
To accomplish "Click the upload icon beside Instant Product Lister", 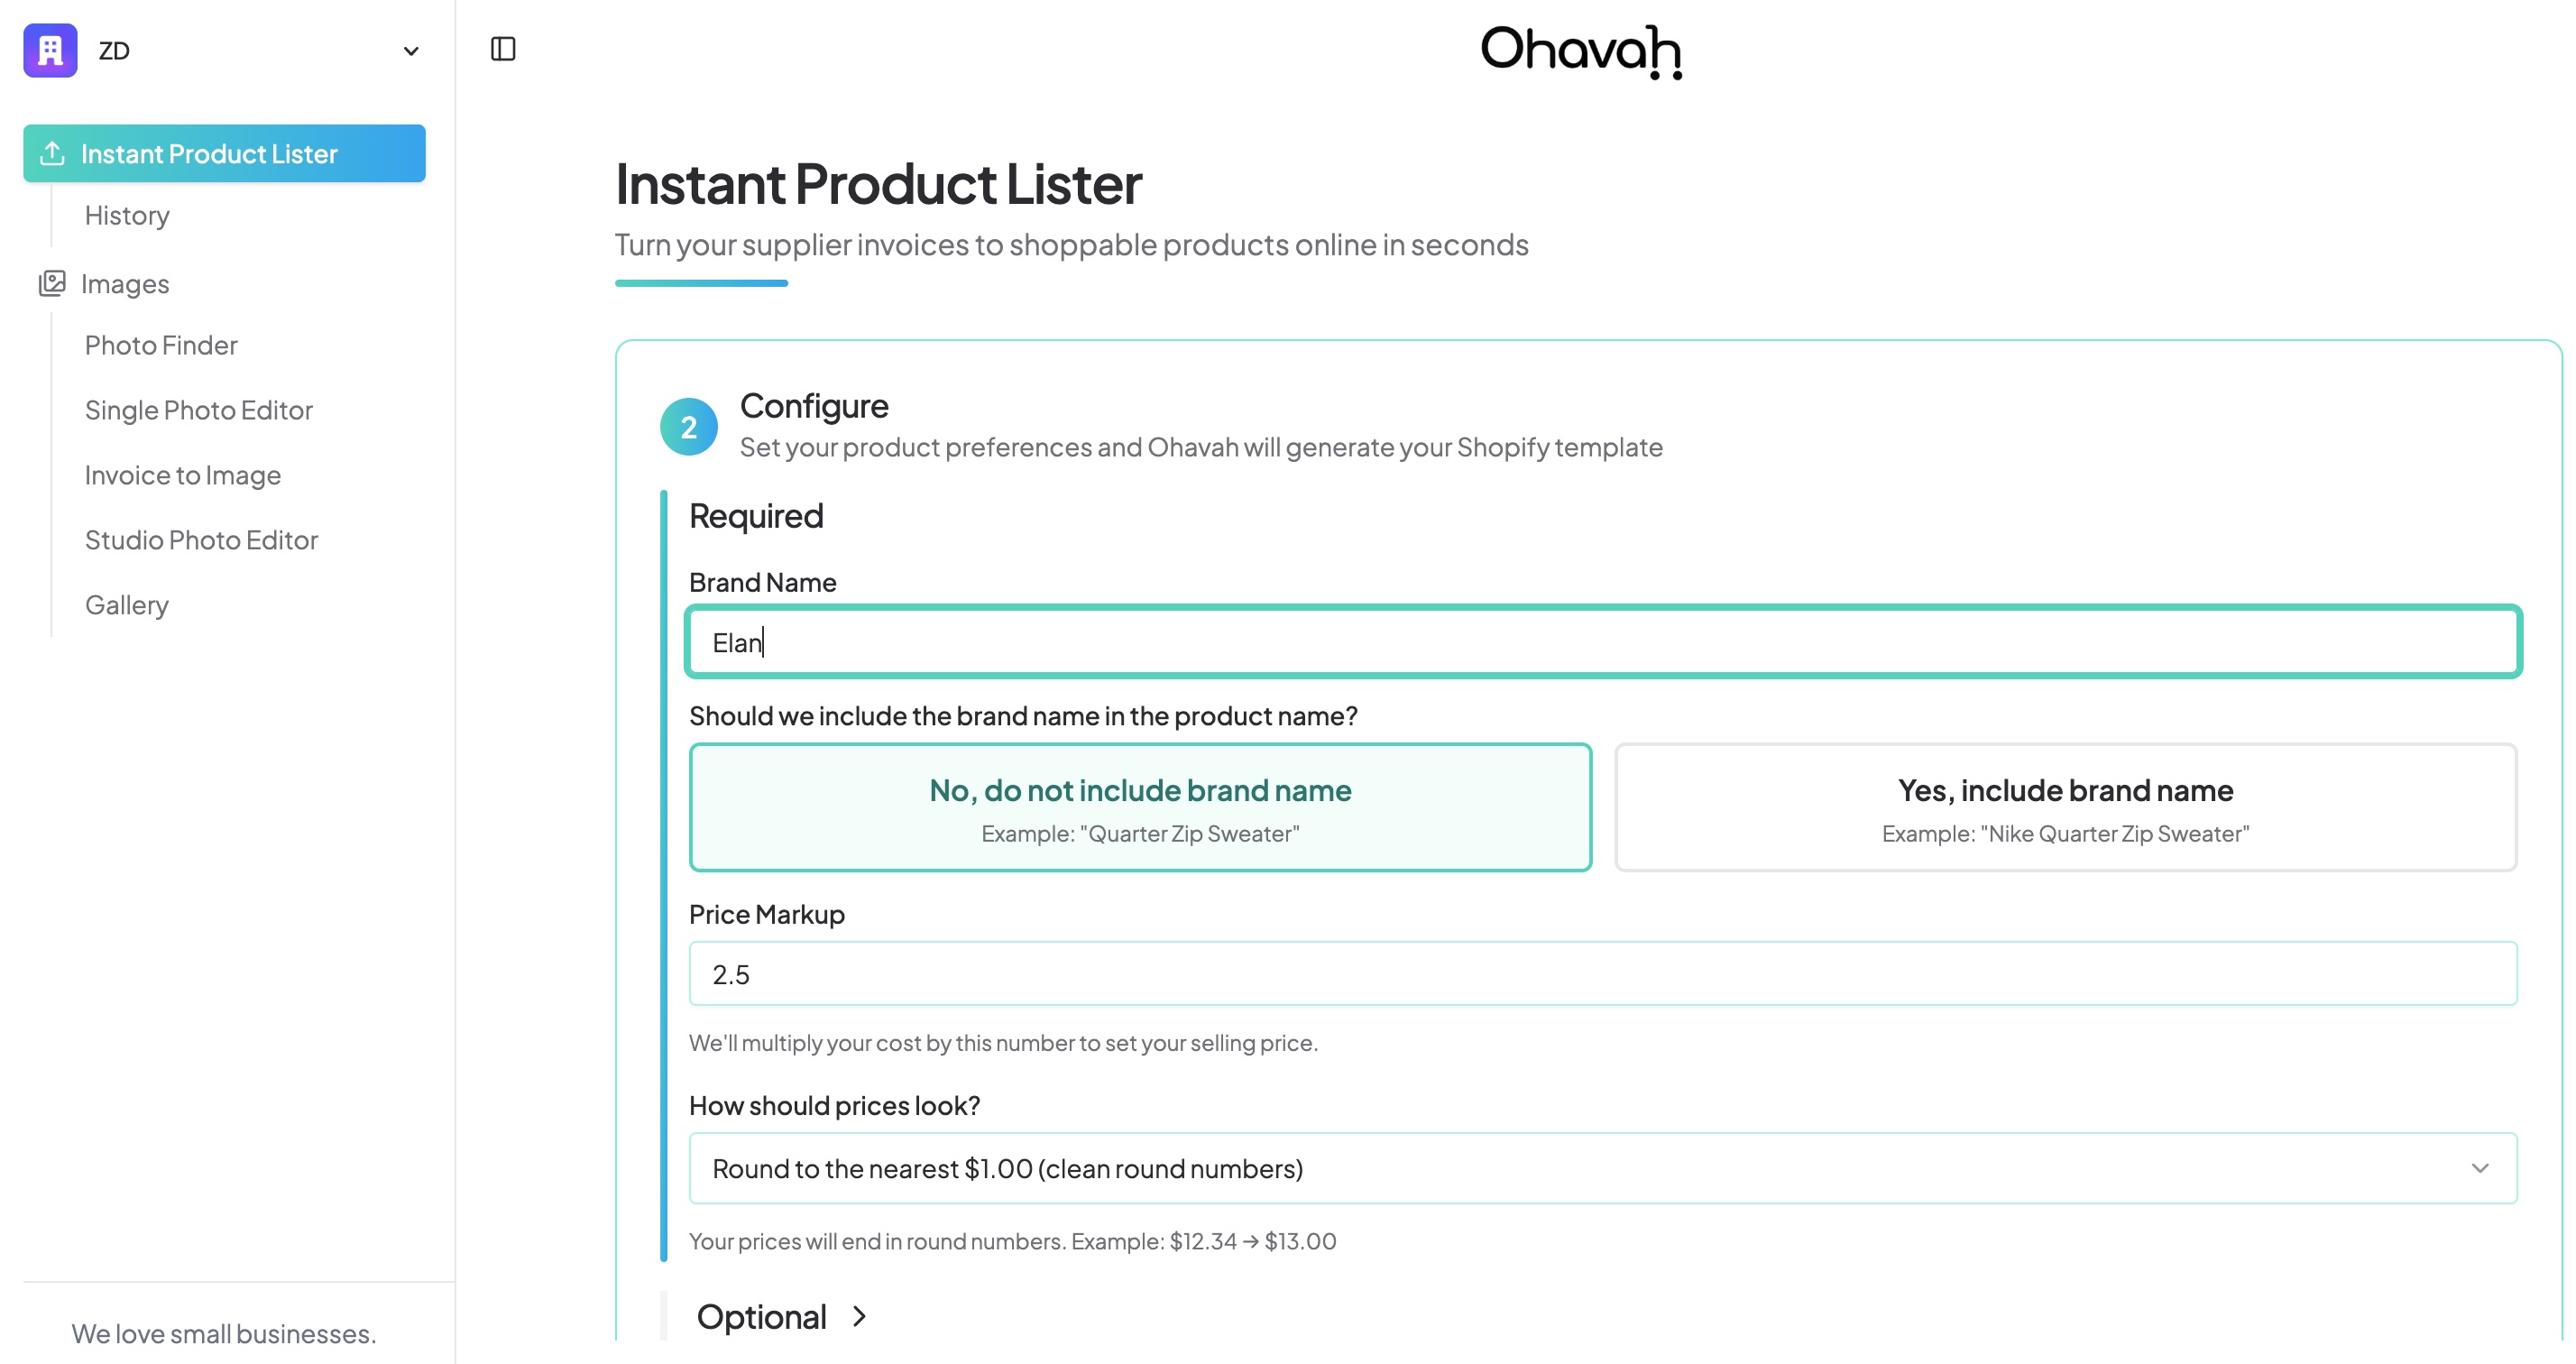I will (52, 154).
